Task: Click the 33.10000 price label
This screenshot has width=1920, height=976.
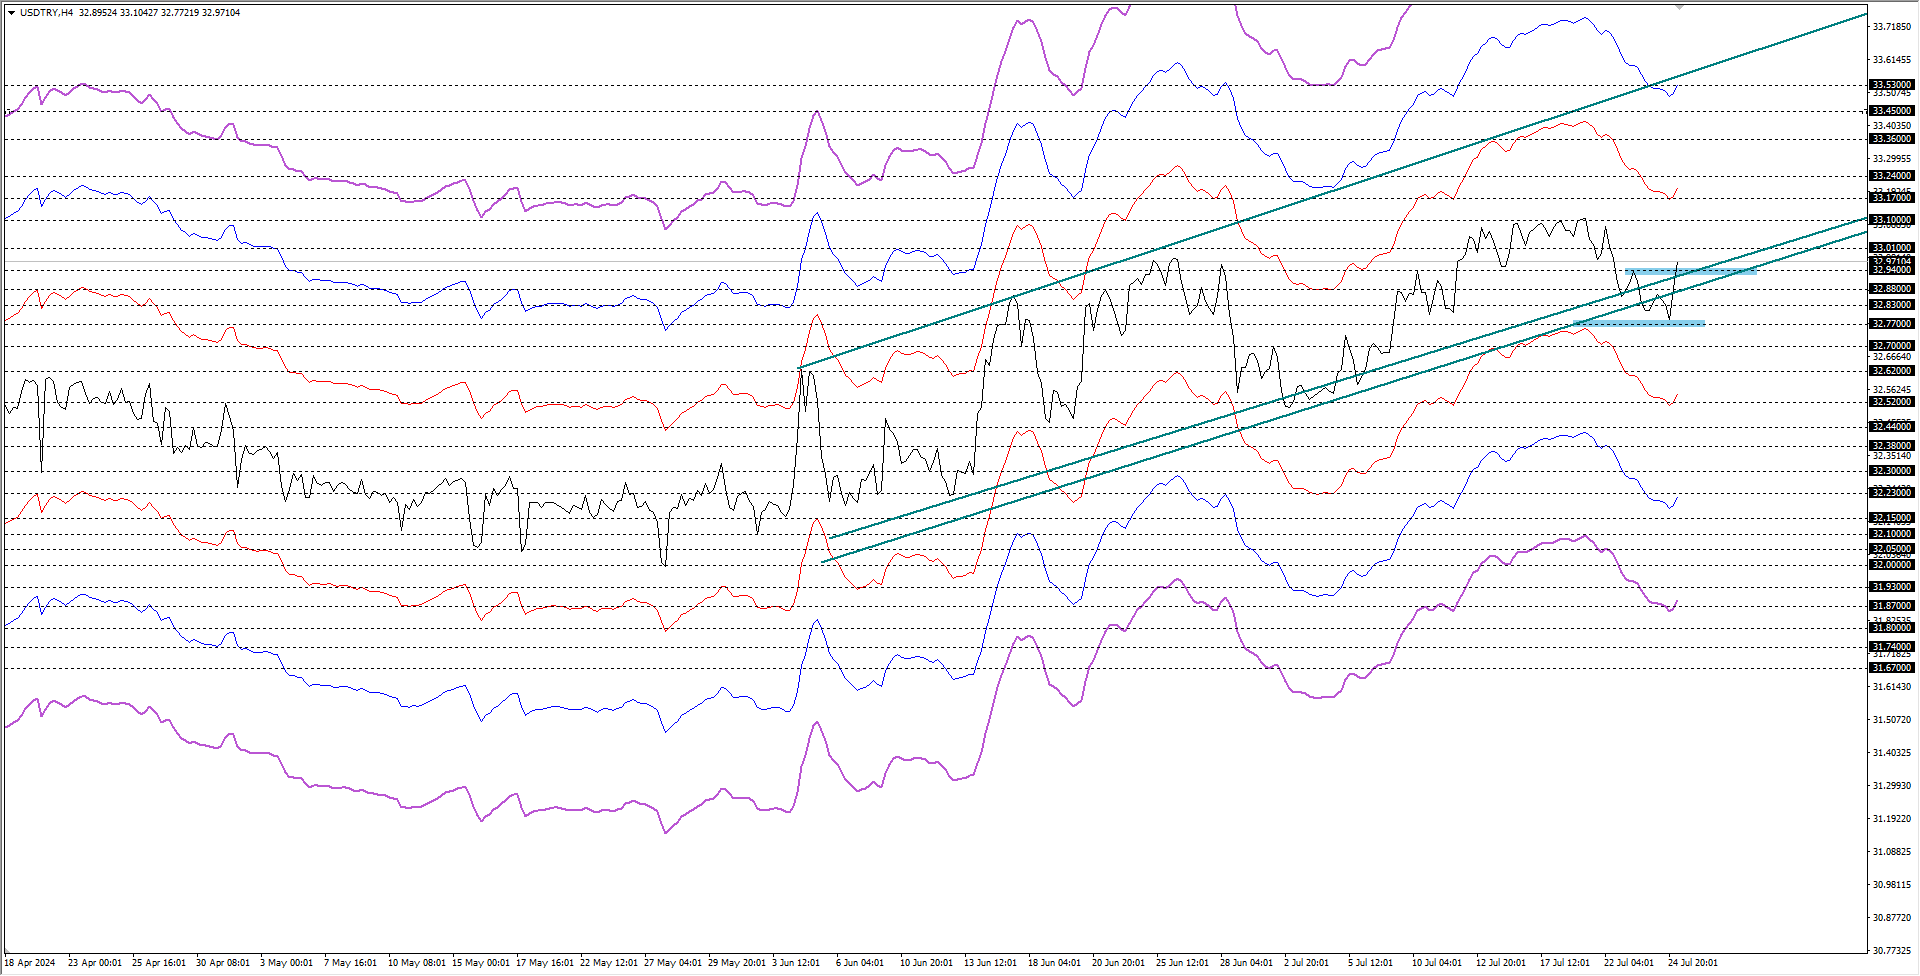Action: pyautogui.click(x=1892, y=220)
